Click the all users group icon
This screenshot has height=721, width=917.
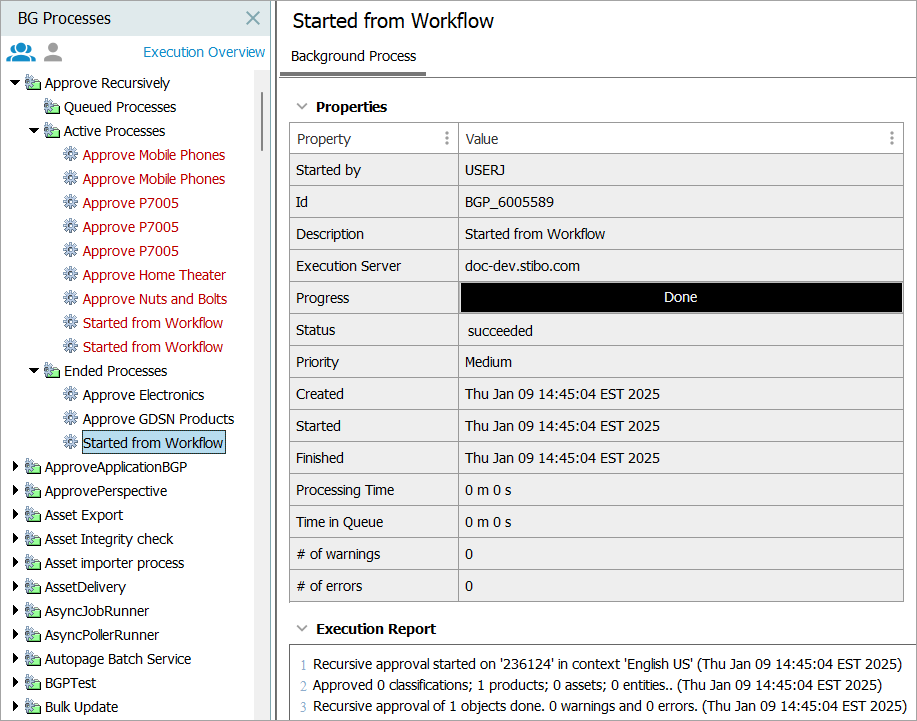point(20,53)
